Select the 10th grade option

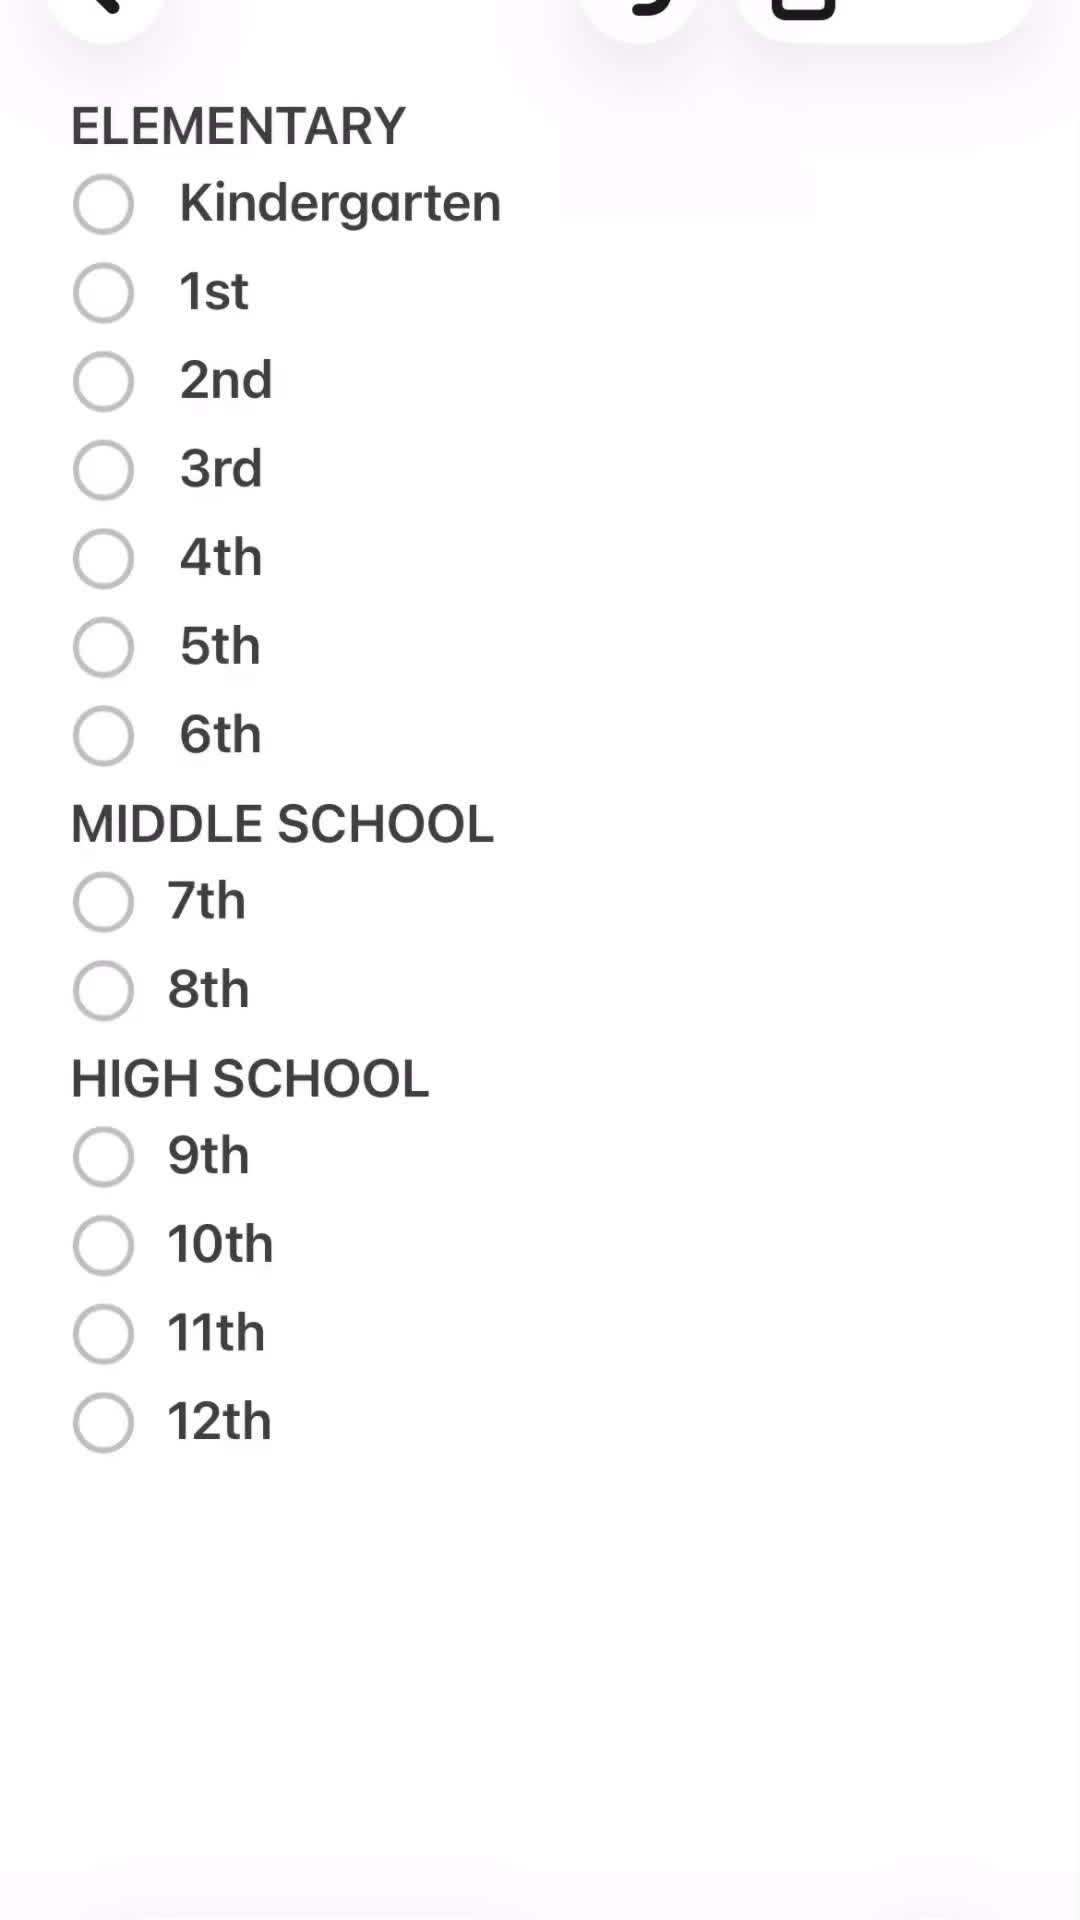pyautogui.click(x=103, y=1246)
